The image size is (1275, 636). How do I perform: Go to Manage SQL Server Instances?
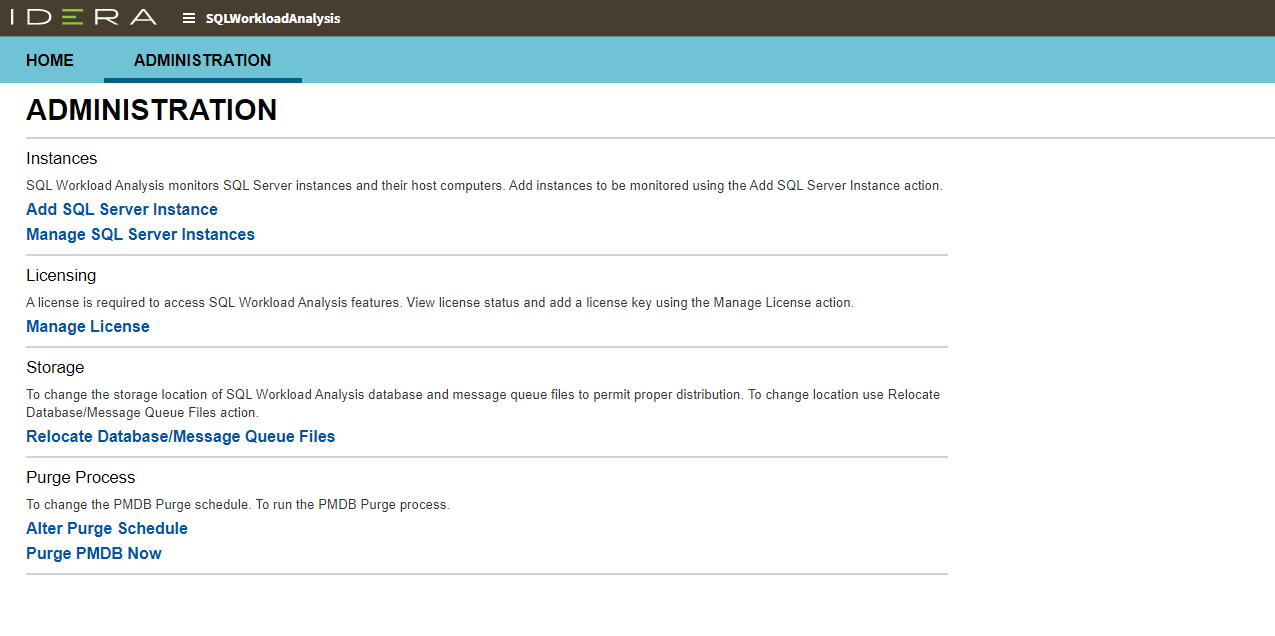click(140, 234)
